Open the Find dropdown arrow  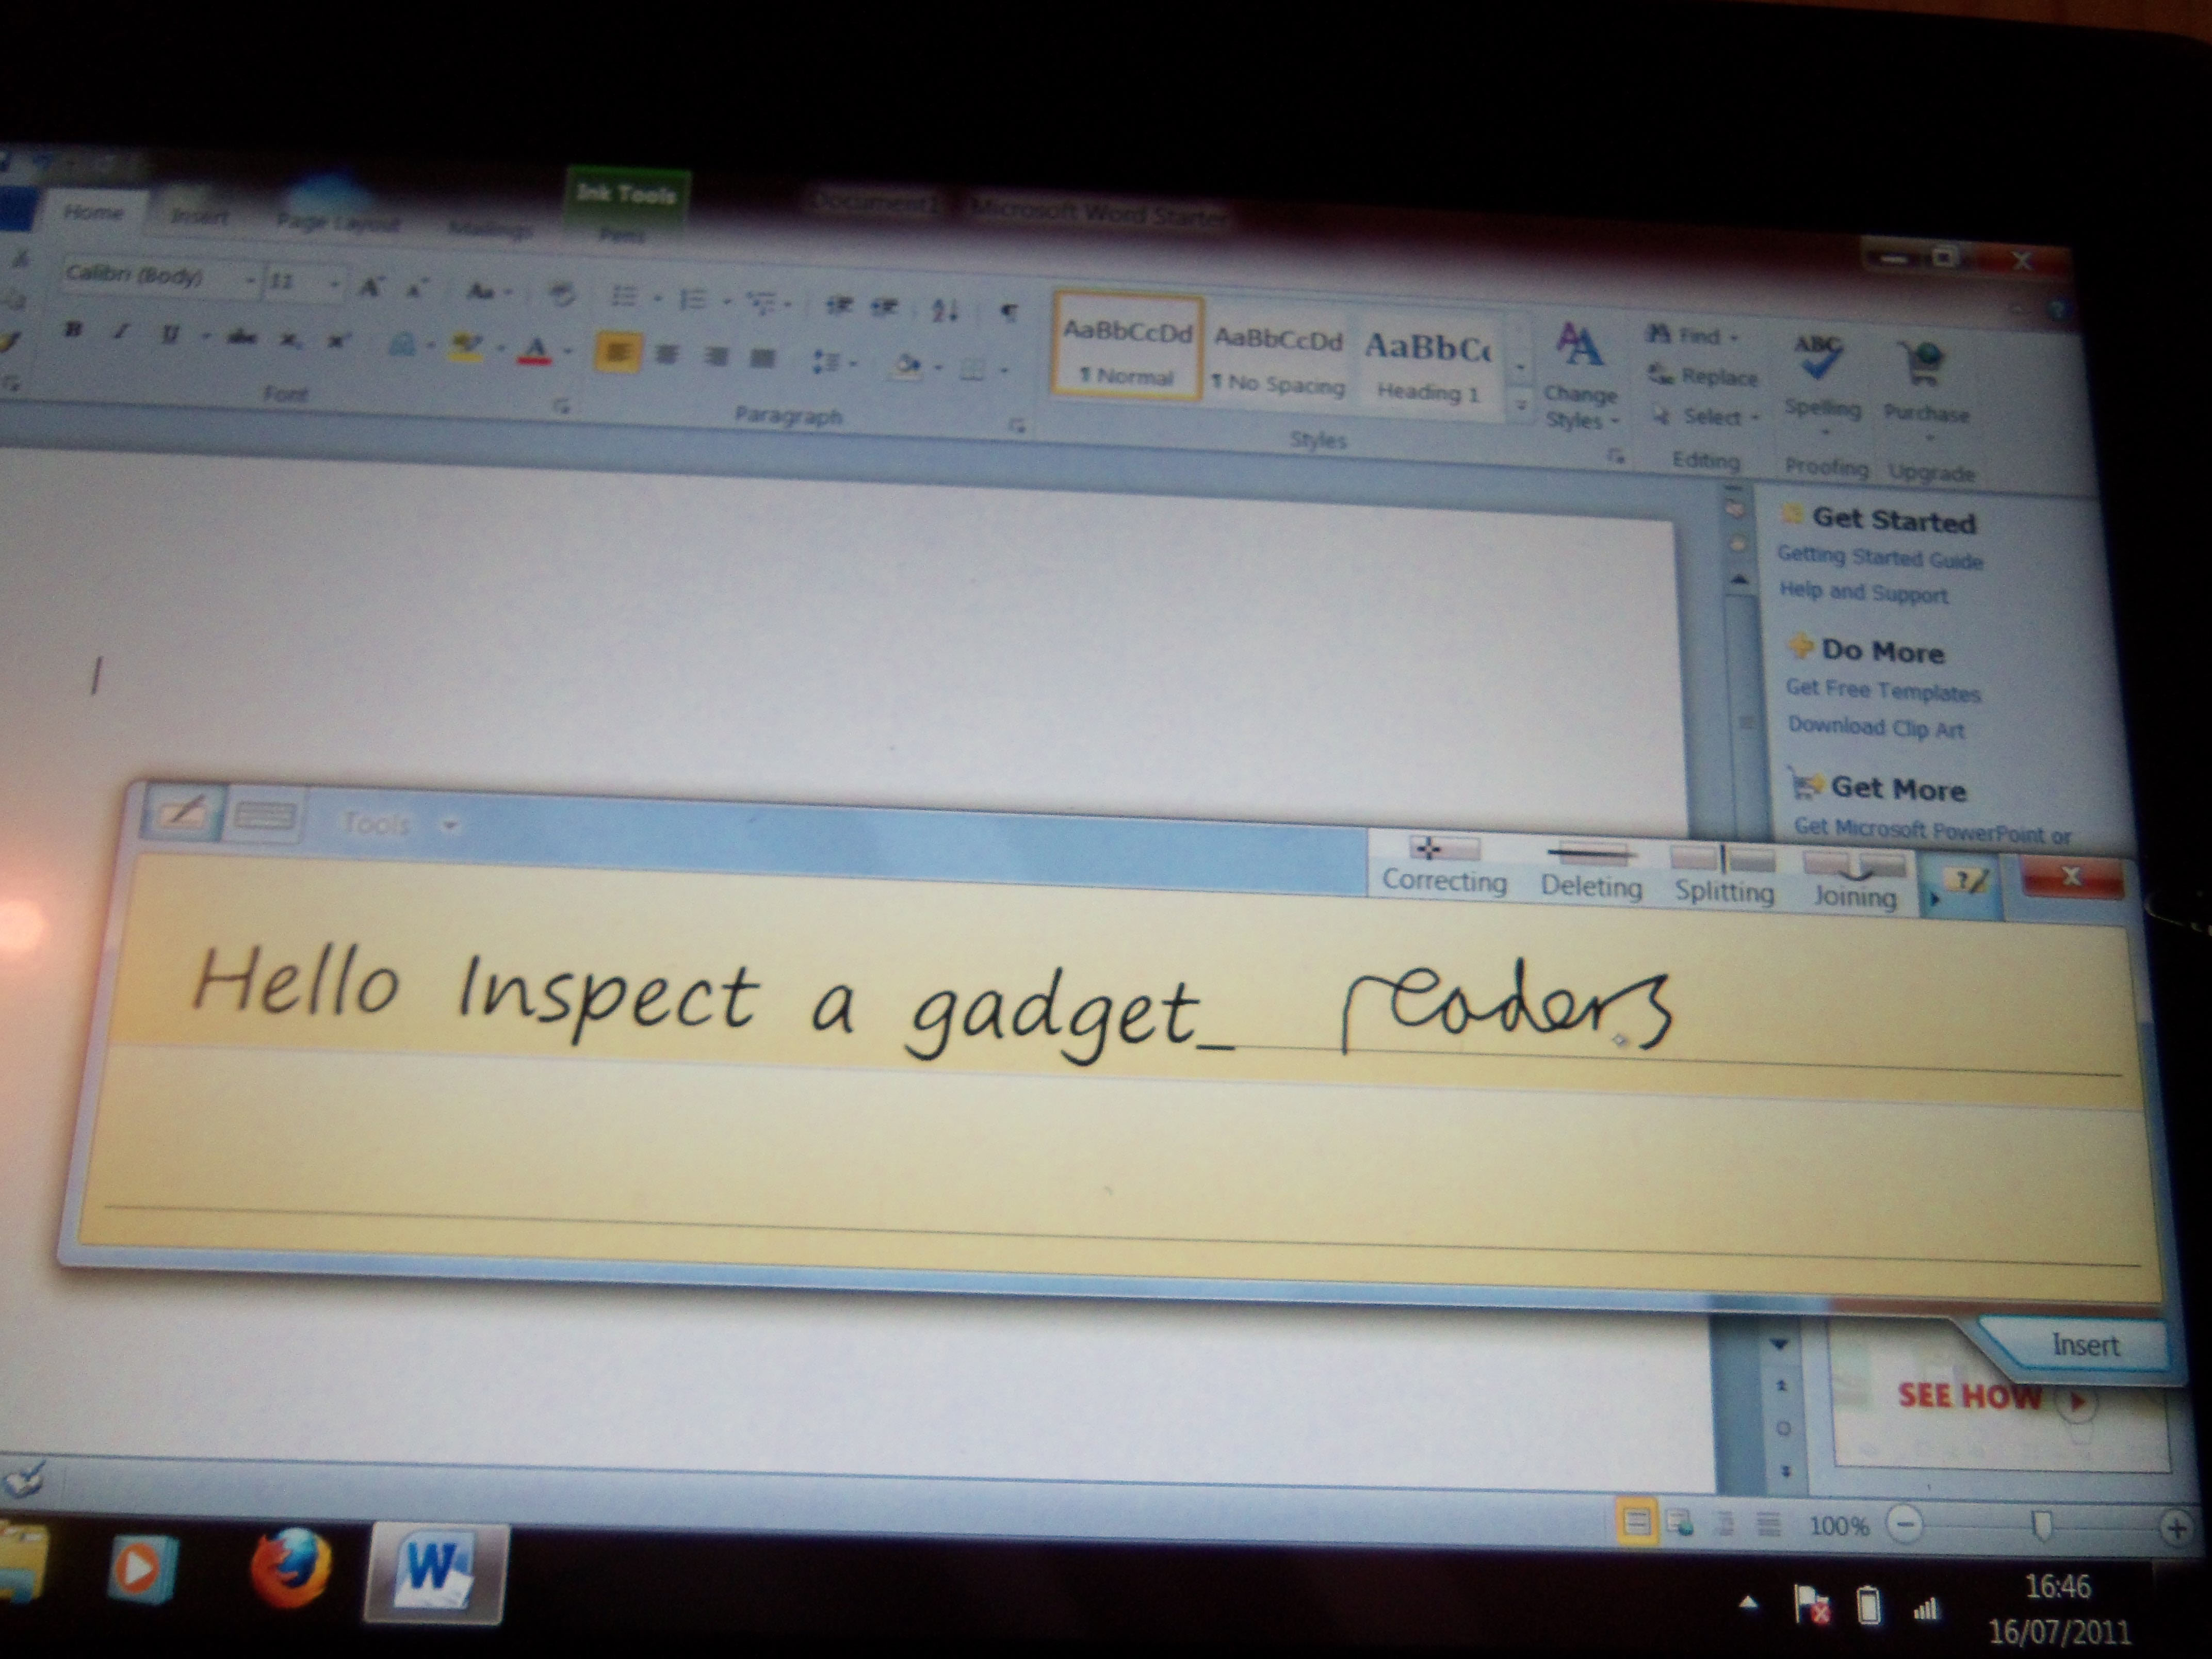(1733, 337)
